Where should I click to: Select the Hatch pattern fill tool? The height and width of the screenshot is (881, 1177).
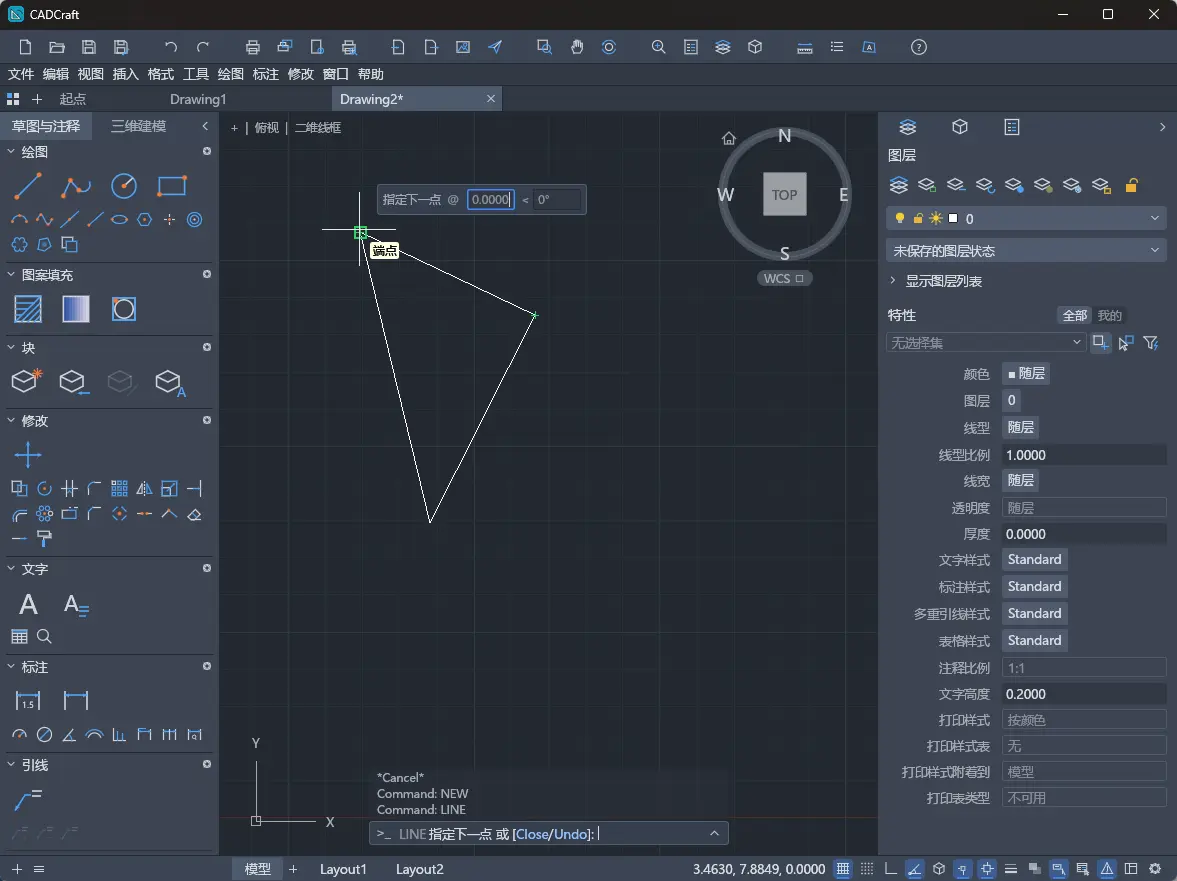pos(28,309)
